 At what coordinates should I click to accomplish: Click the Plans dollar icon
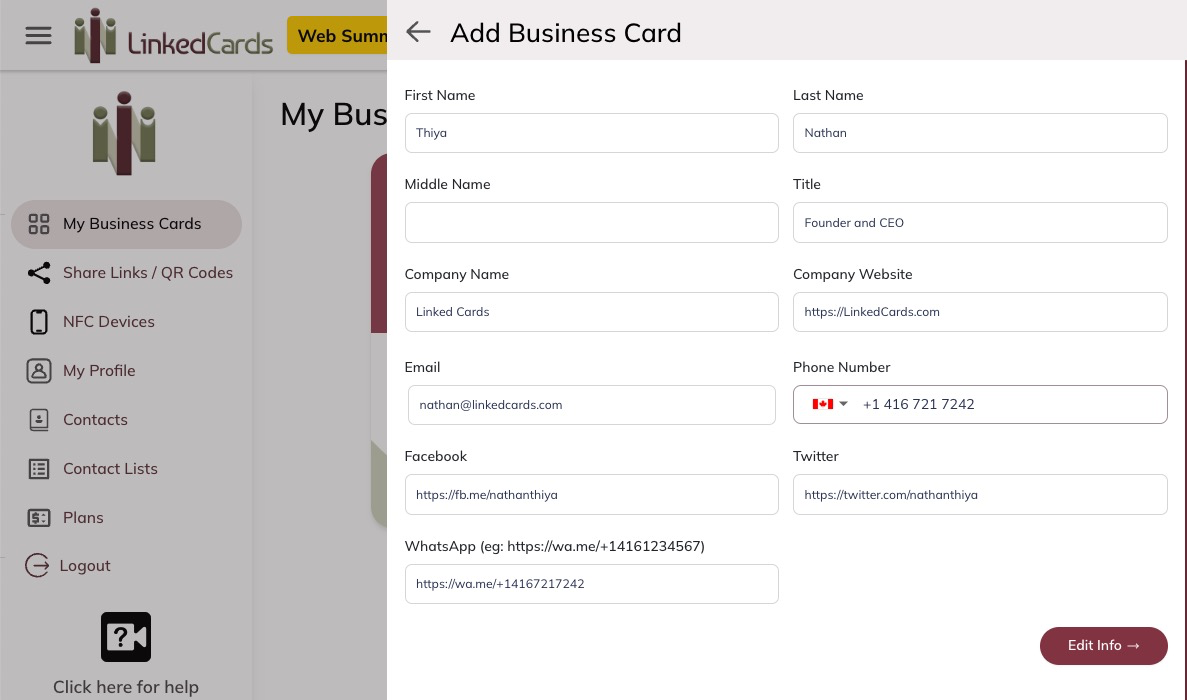coord(39,518)
